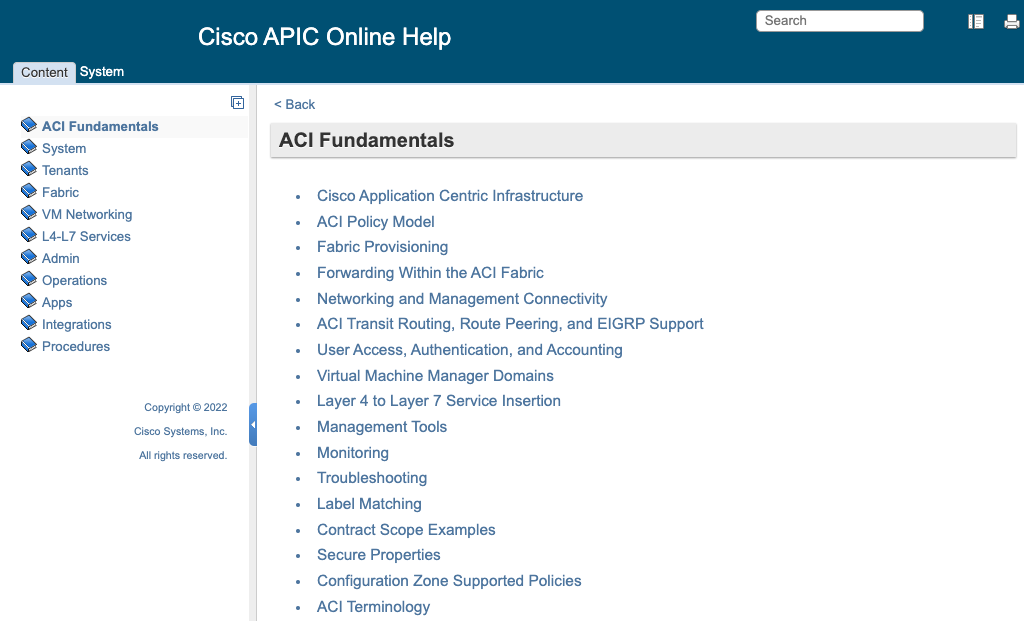Open the Fabric Provisioning link

point(383,247)
